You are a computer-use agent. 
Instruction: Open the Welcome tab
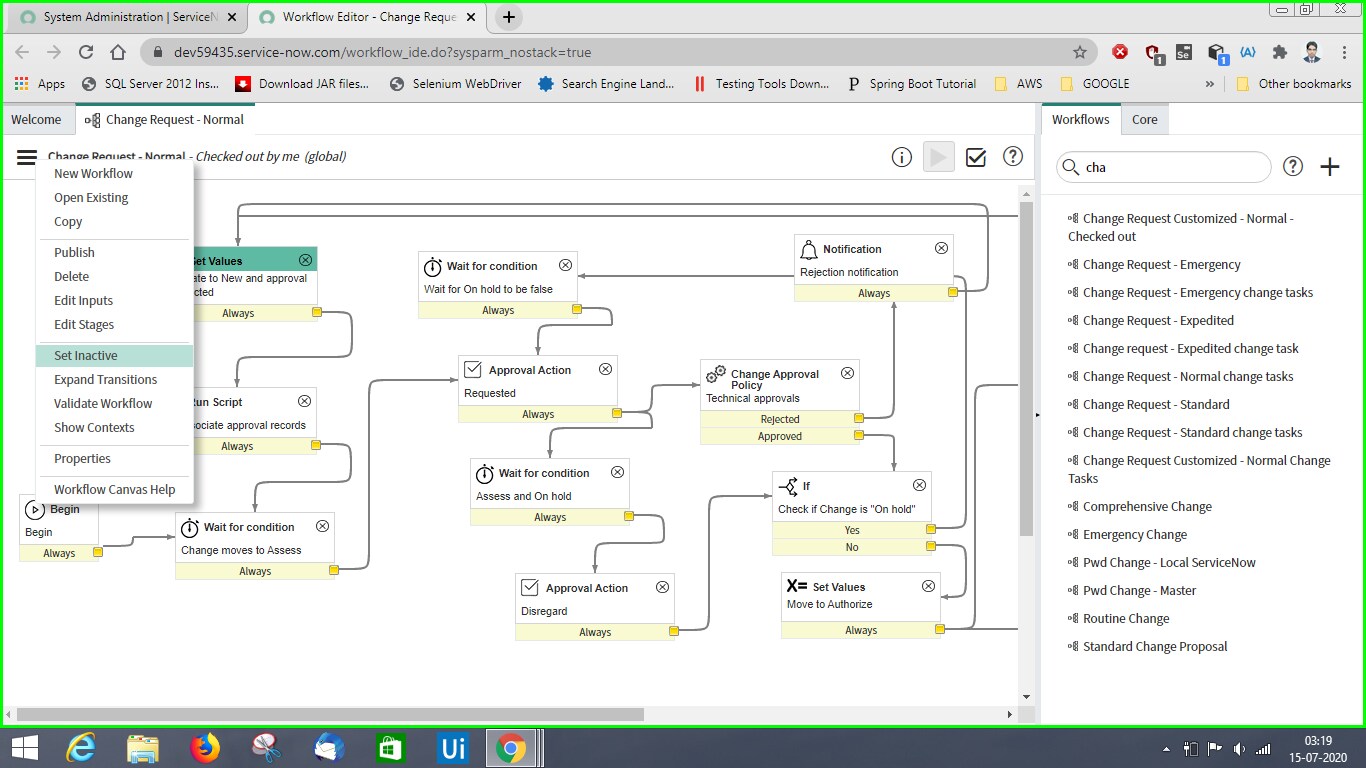36,119
